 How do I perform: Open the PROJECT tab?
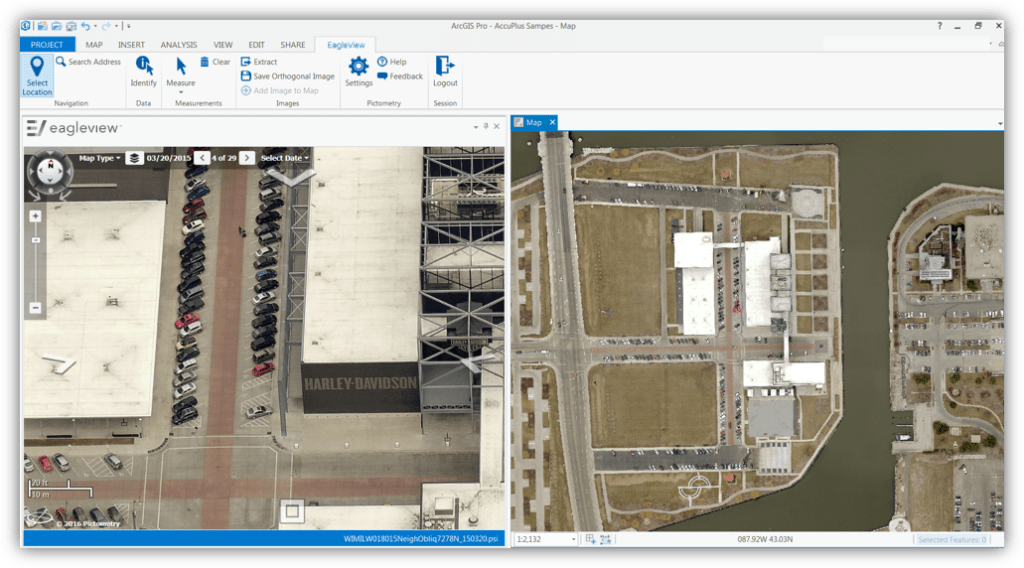click(x=47, y=44)
